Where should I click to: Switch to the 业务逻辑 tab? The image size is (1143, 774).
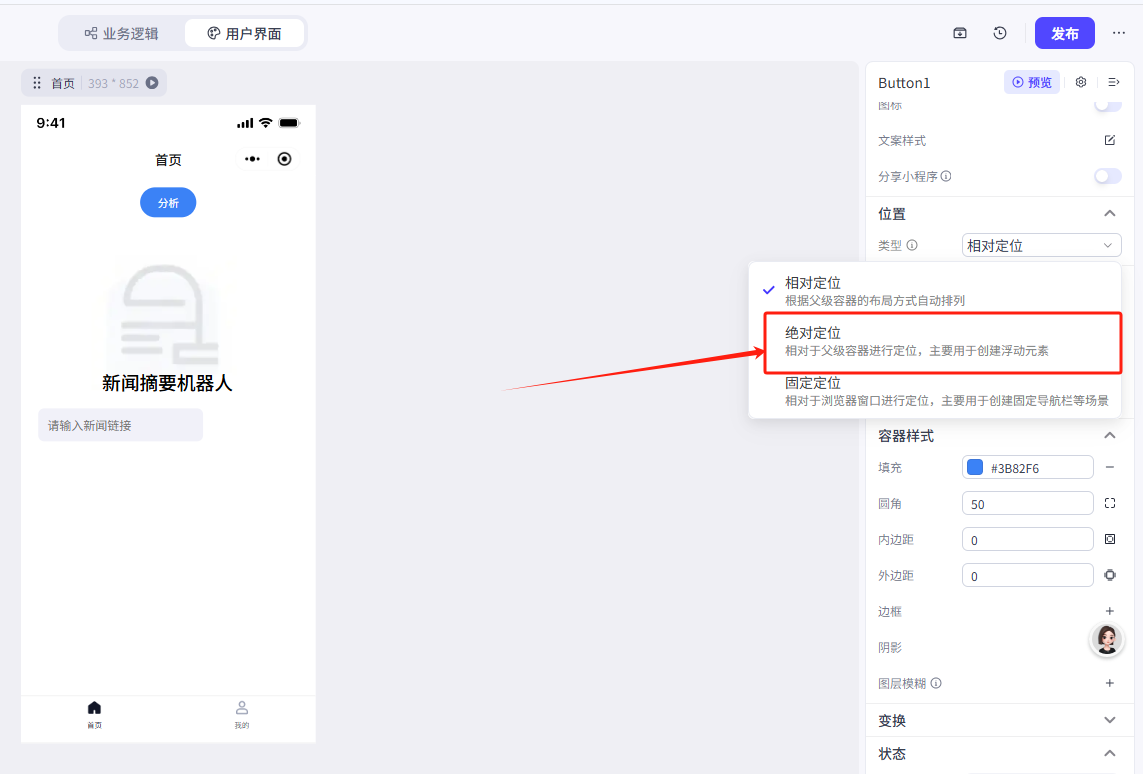click(122, 33)
